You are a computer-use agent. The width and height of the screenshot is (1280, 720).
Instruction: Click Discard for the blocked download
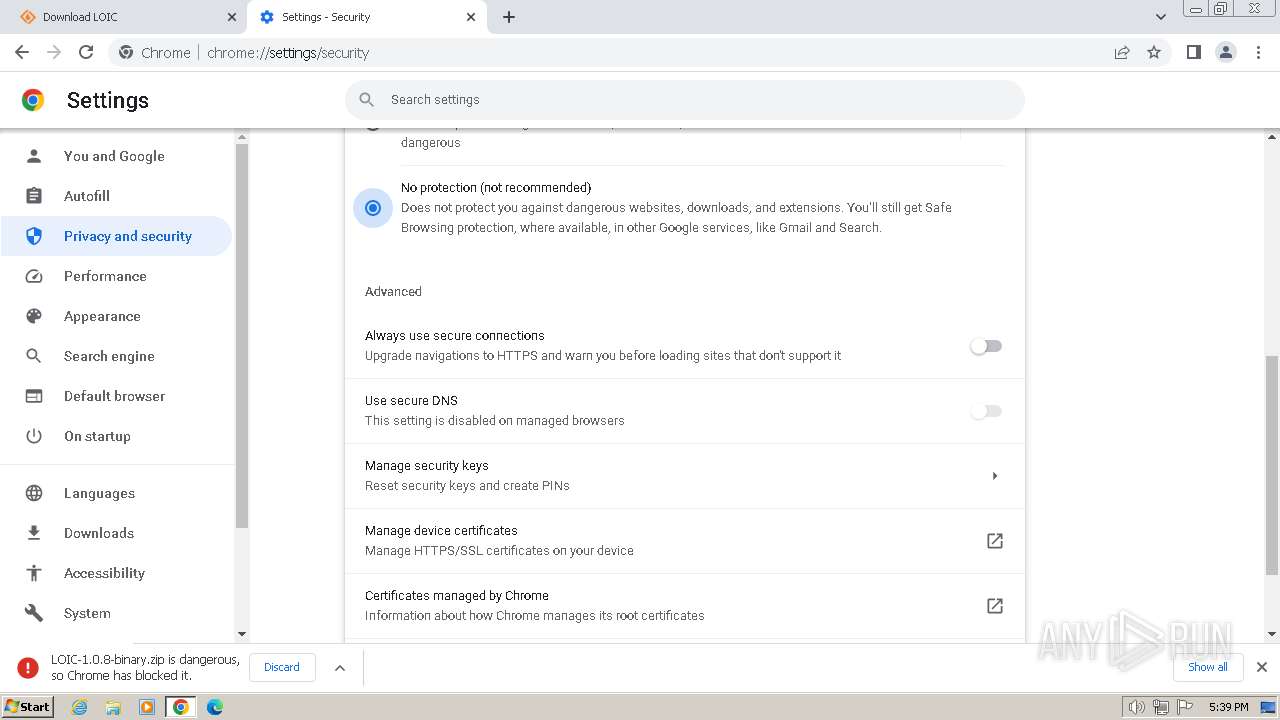(x=282, y=667)
